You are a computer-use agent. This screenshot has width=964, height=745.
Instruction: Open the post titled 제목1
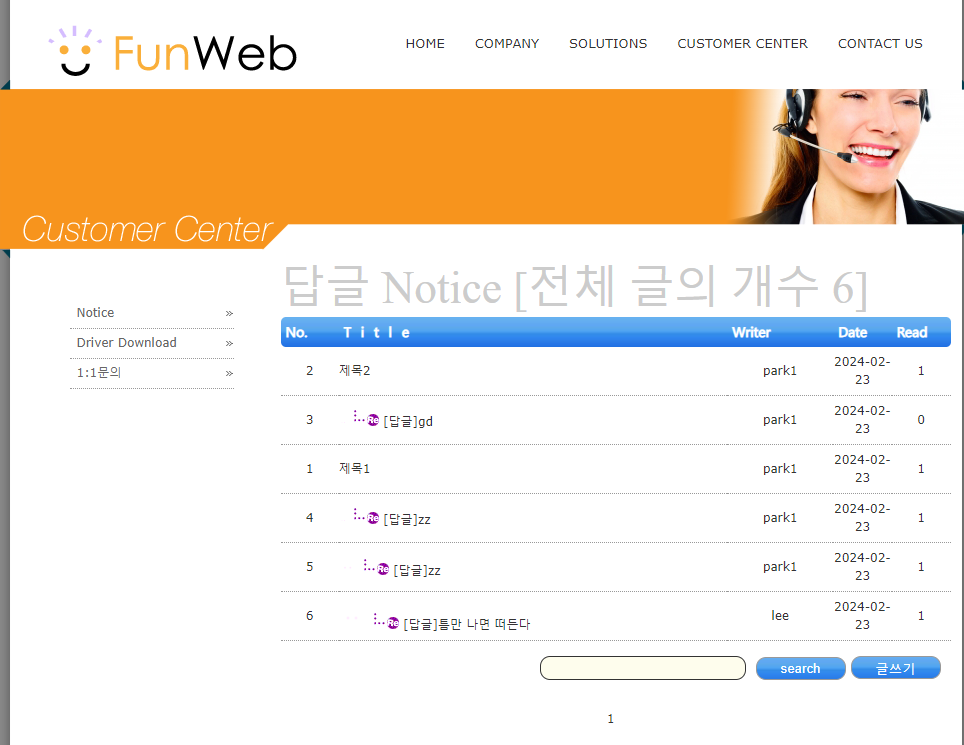[355, 468]
